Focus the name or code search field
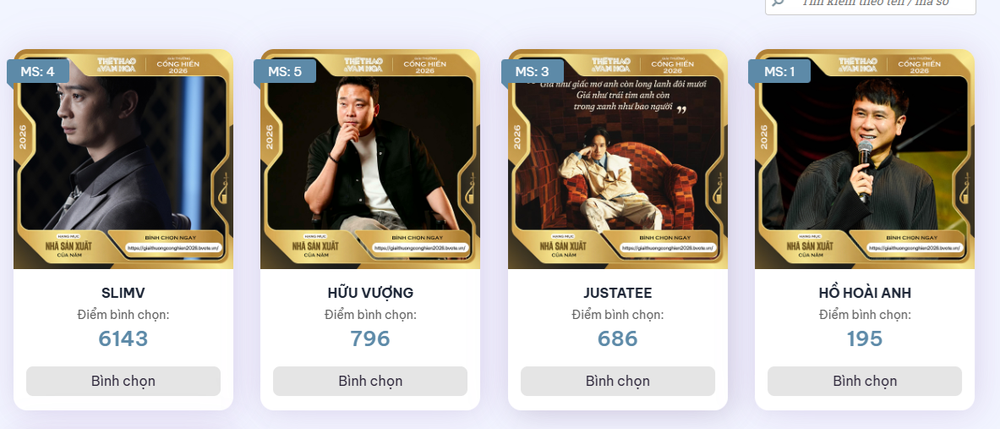The image size is (1000, 429). point(871,4)
